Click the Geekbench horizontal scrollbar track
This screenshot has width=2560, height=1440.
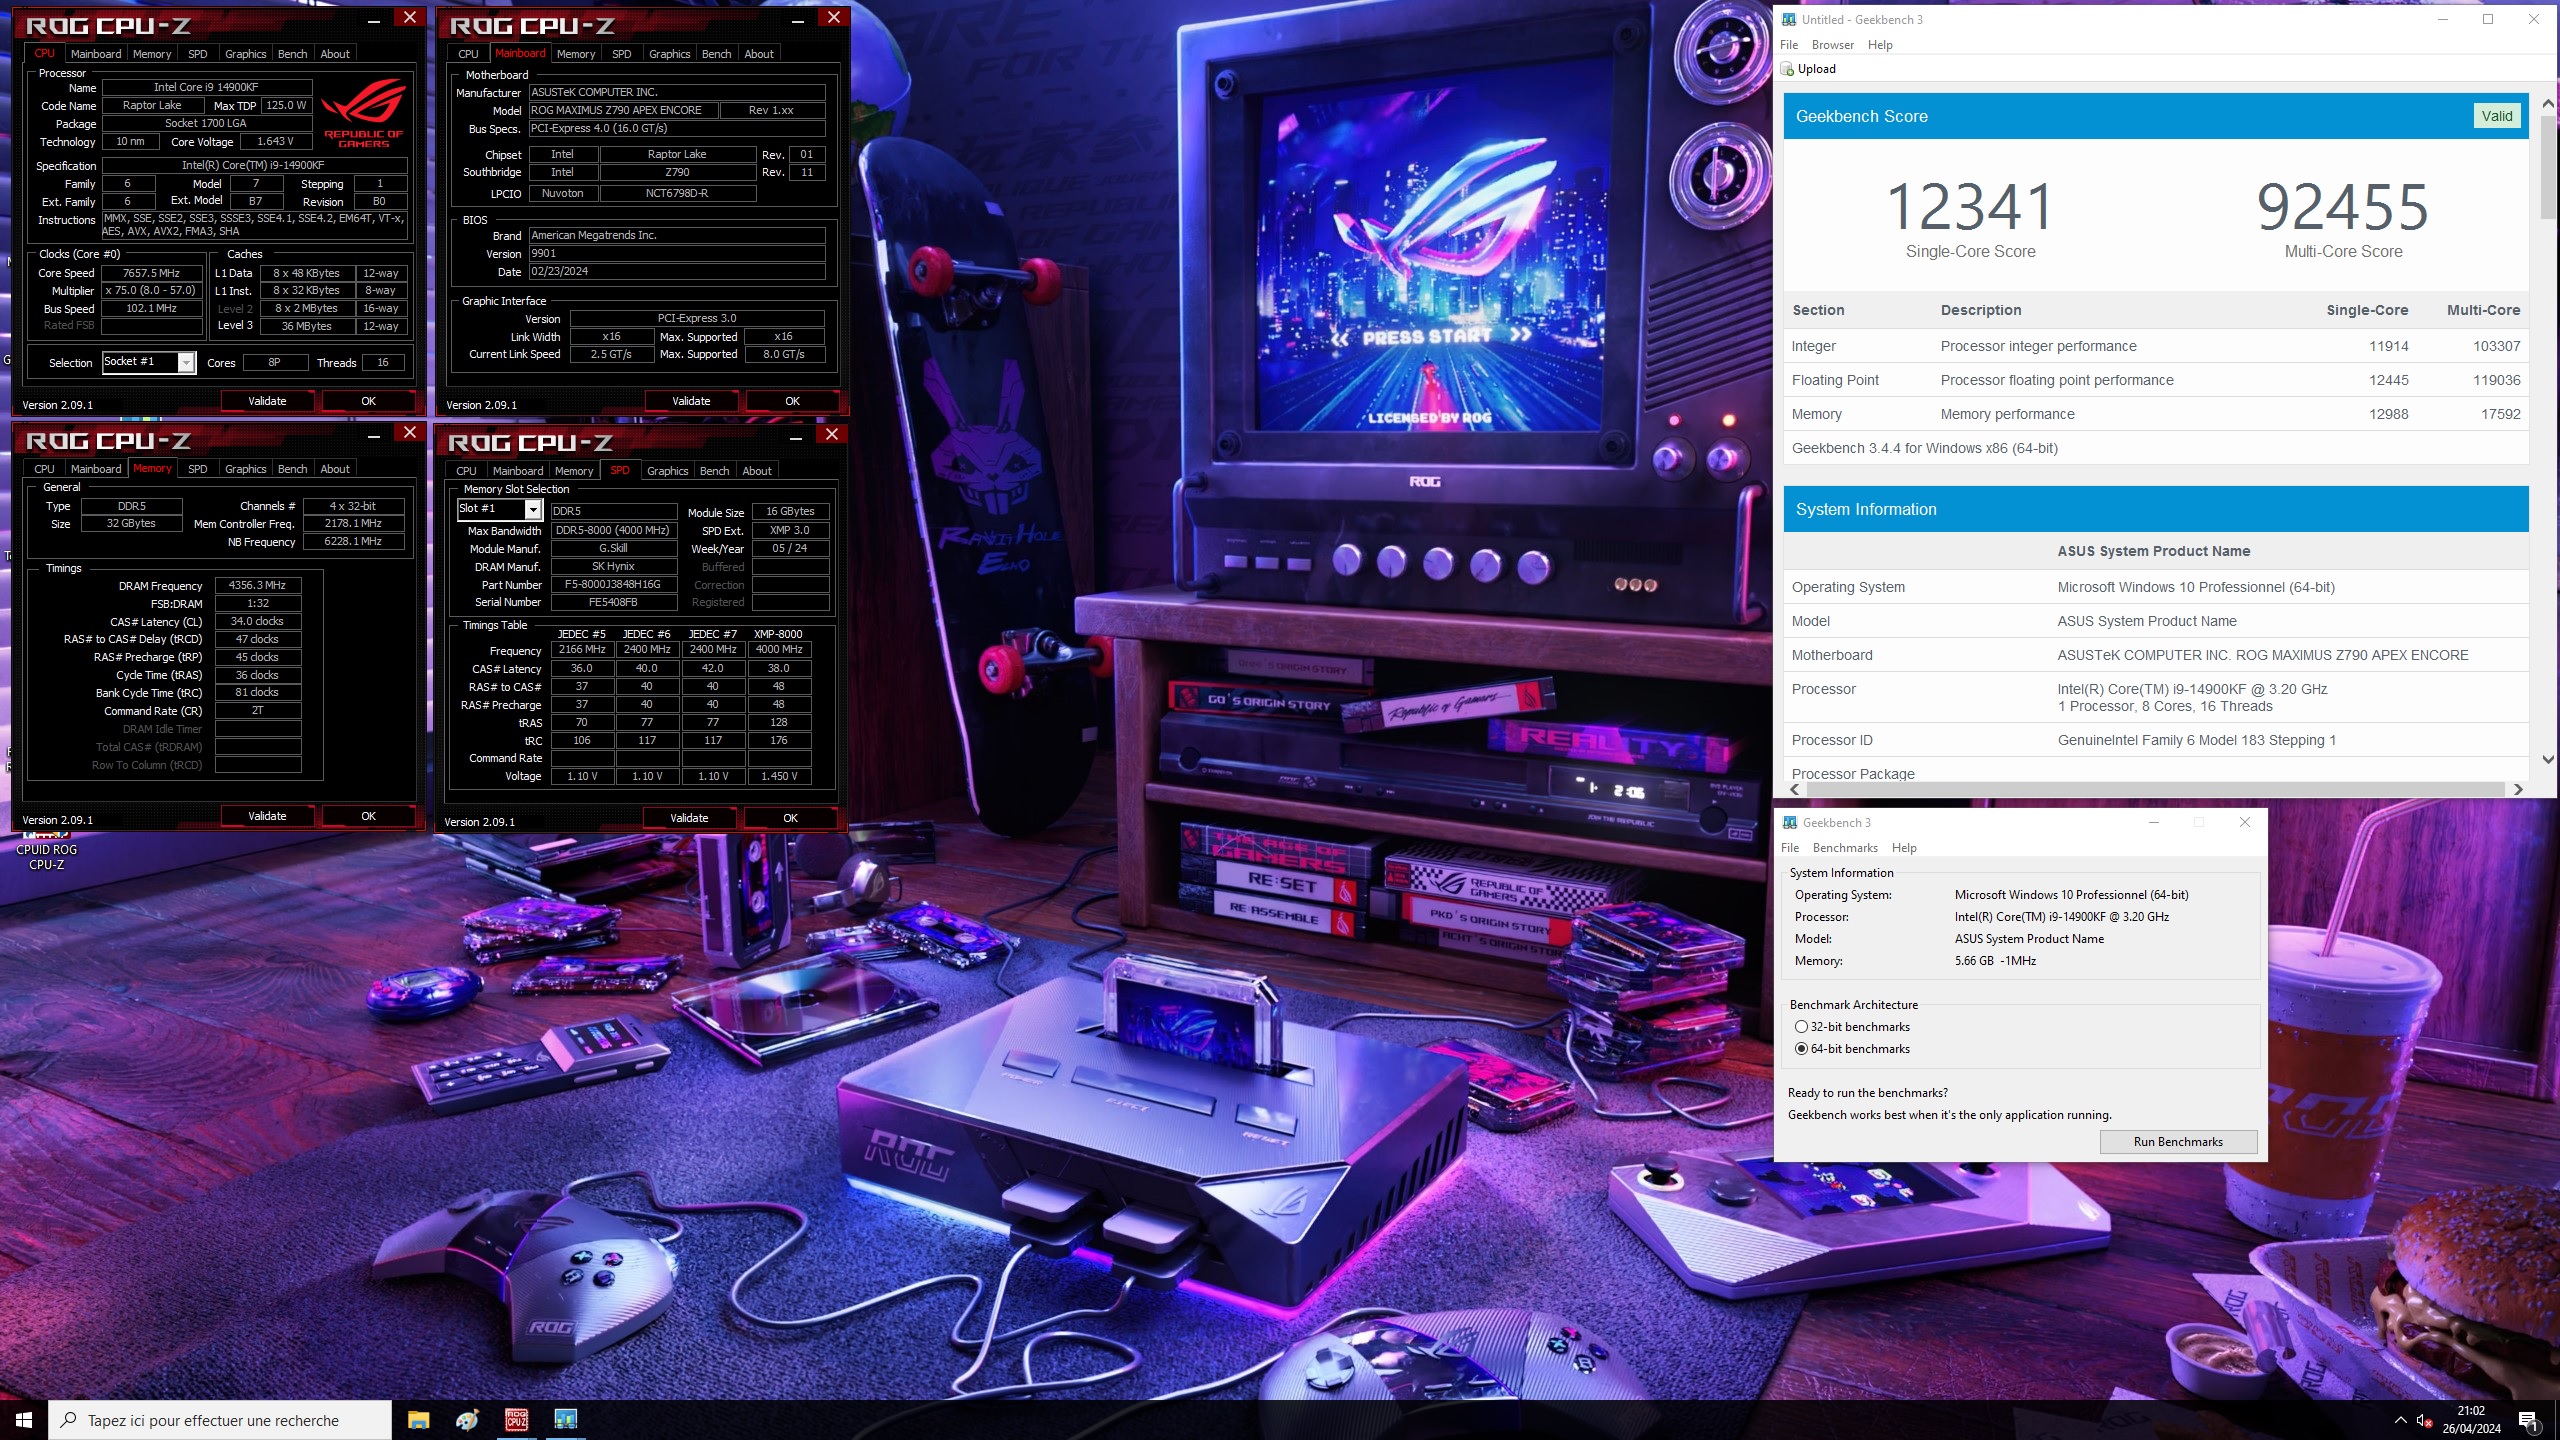tap(2155, 790)
